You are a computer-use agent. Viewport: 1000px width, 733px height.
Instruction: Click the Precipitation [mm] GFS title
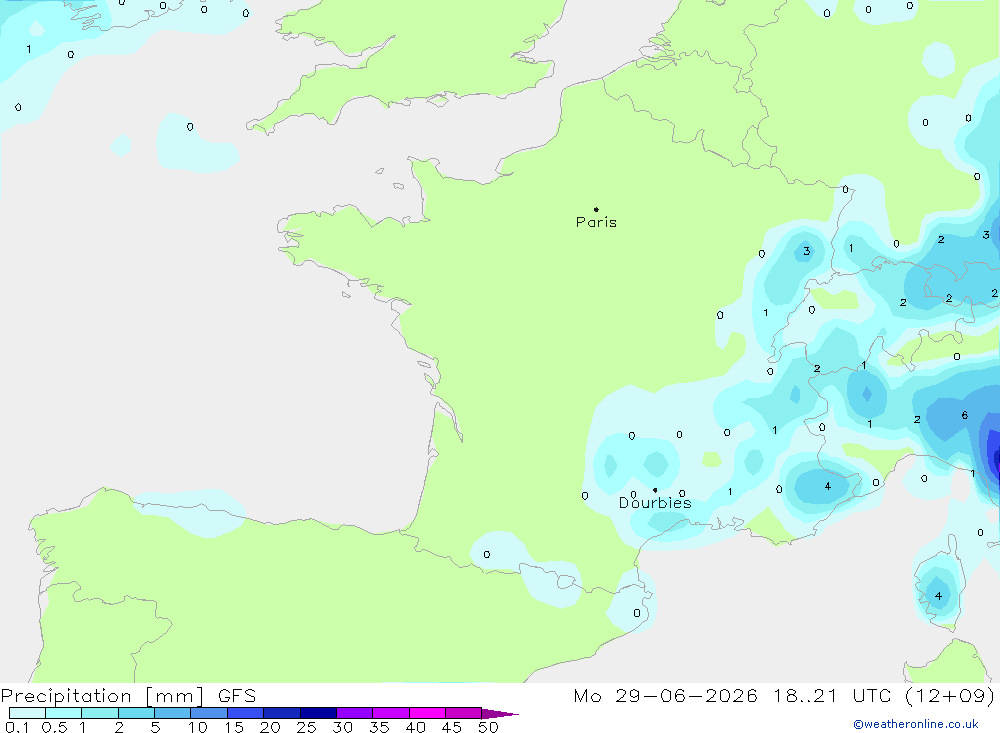128,695
